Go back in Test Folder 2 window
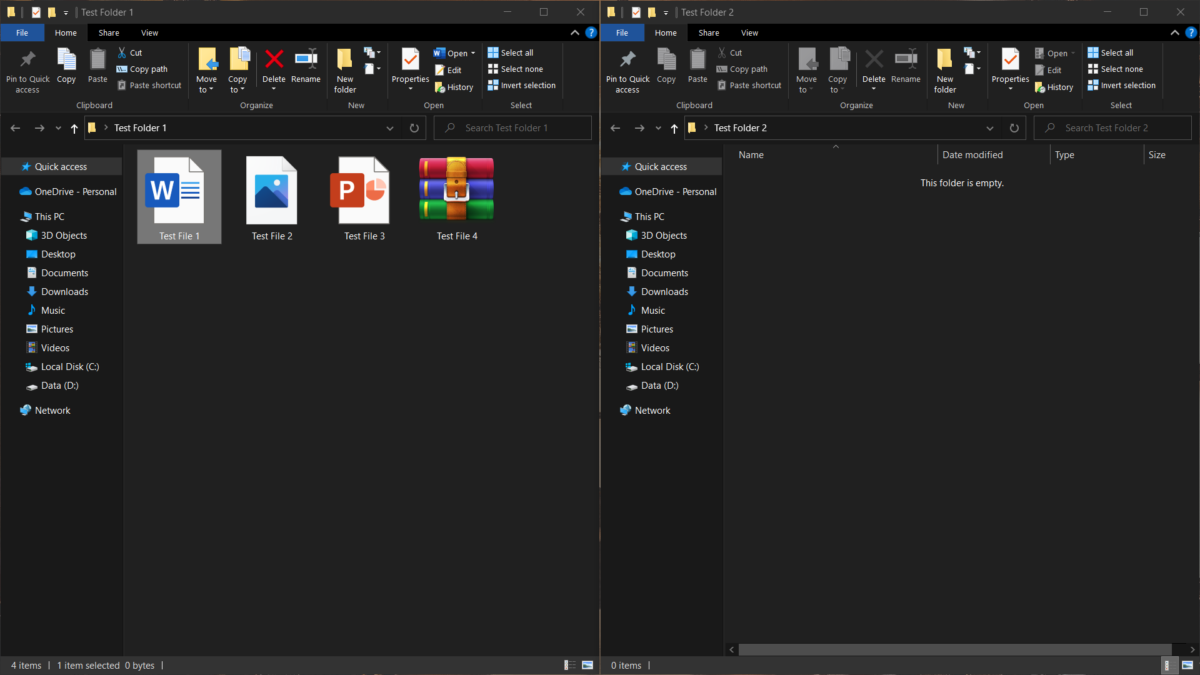Image resolution: width=1200 pixels, height=675 pixels. pyautogui.click(x=615, y=128)
